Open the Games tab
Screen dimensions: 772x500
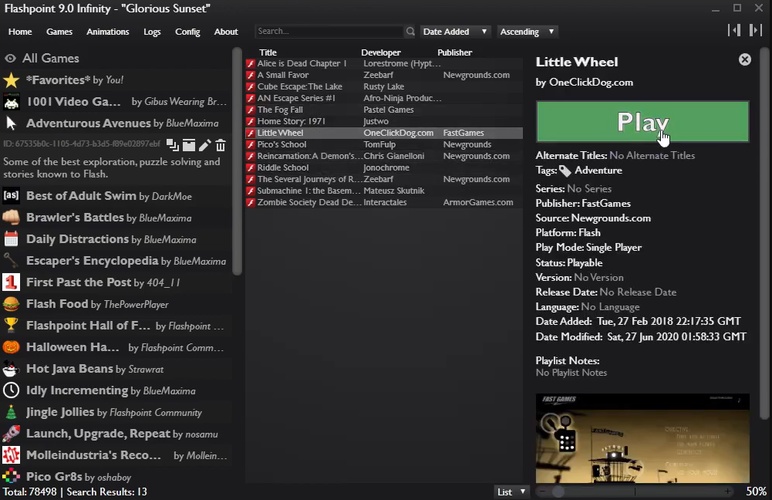[x=59, y=31]
